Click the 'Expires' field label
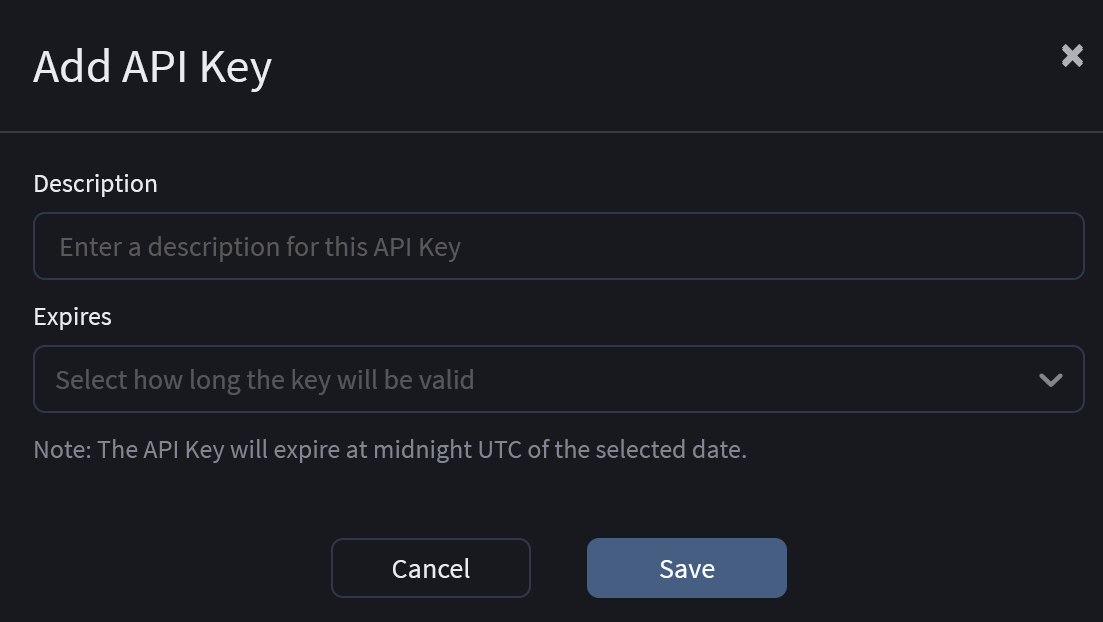This screenshot has height=622, width=1103. pyautogui.click(x=72, y=317)
